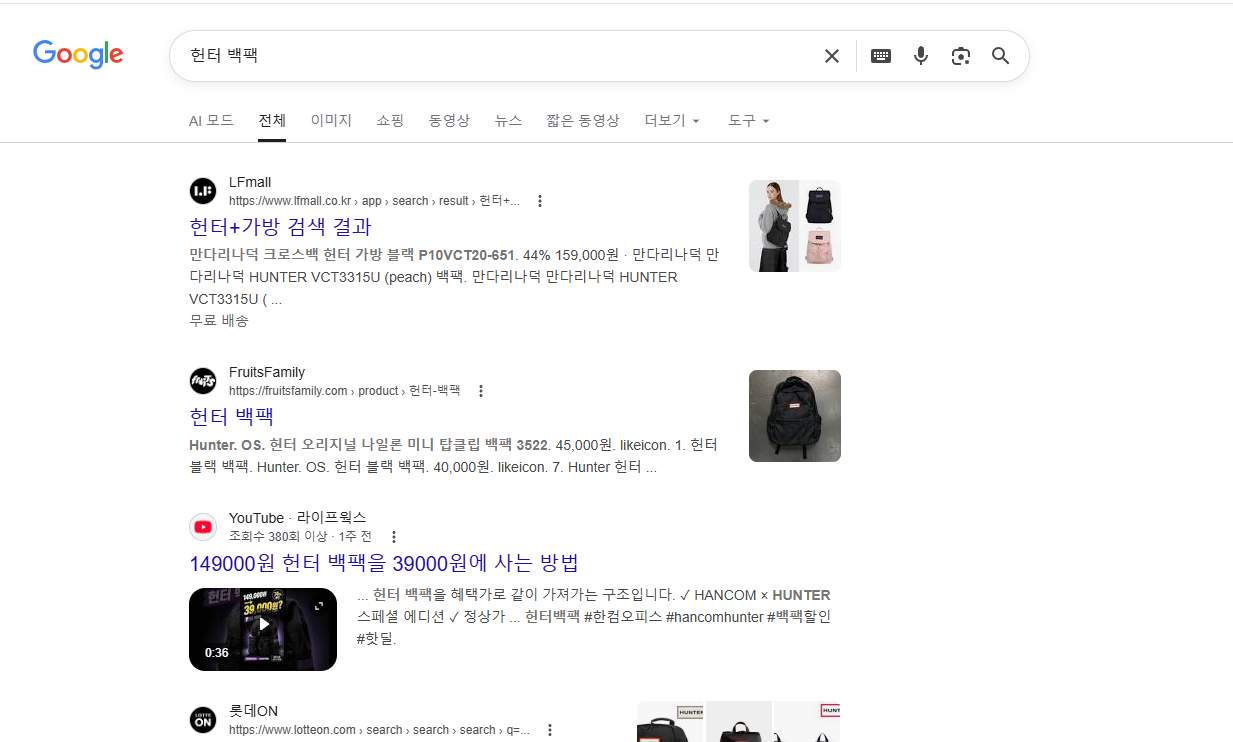Switch to 뉴스 tab
This screenshot has height=742, width=1233.
tap(508, 121)
